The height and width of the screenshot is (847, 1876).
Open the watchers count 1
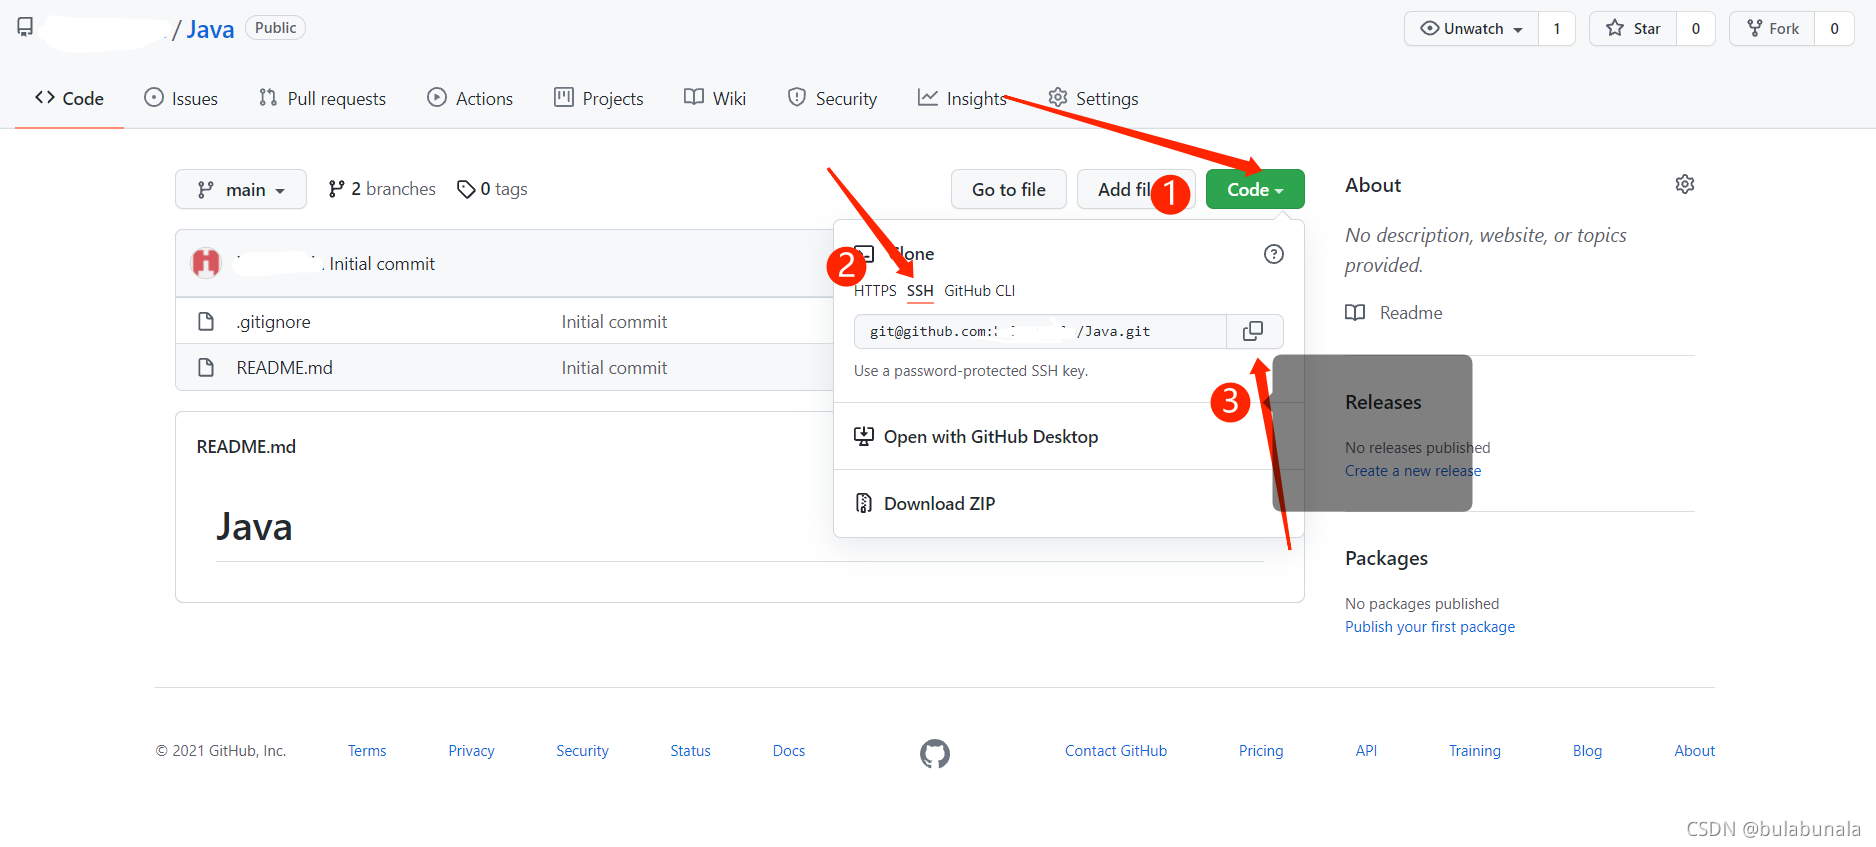click(x=1556, y=28)
